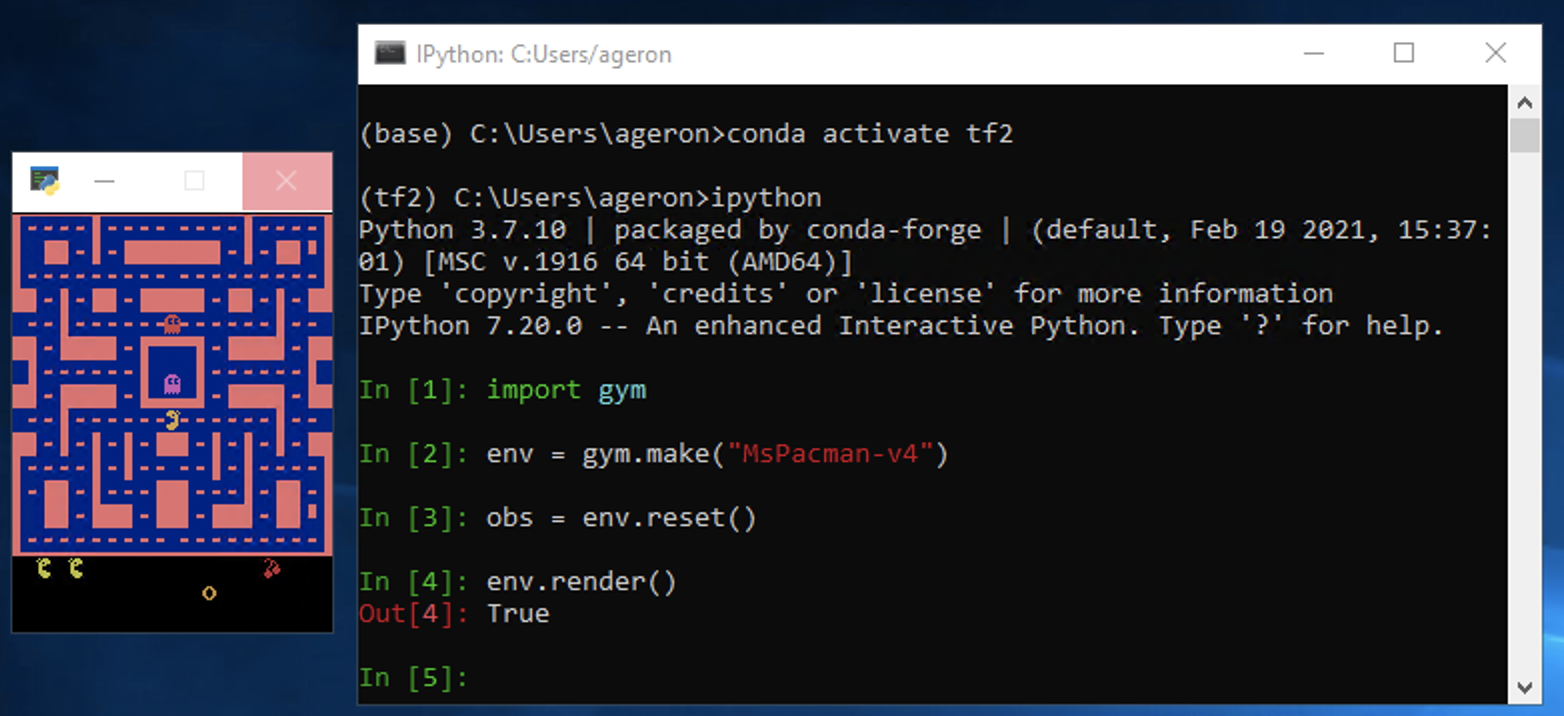Click the scroll-up arrow on the terminal scrollbar

(x=1525, y=100)
